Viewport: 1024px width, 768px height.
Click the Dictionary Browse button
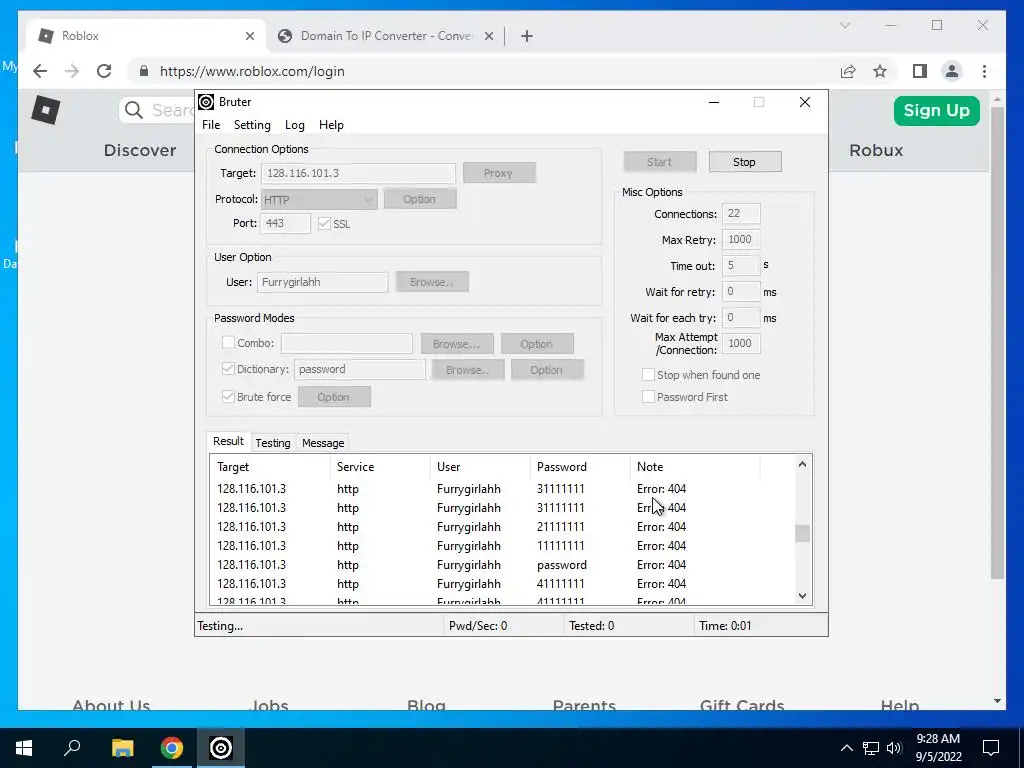(468, 370)
